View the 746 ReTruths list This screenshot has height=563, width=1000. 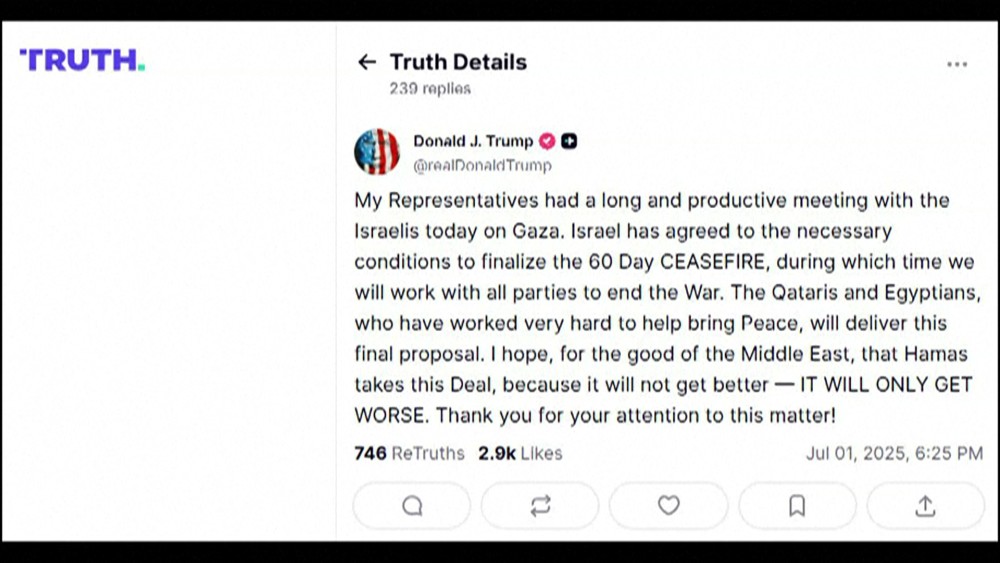(409, 453)
